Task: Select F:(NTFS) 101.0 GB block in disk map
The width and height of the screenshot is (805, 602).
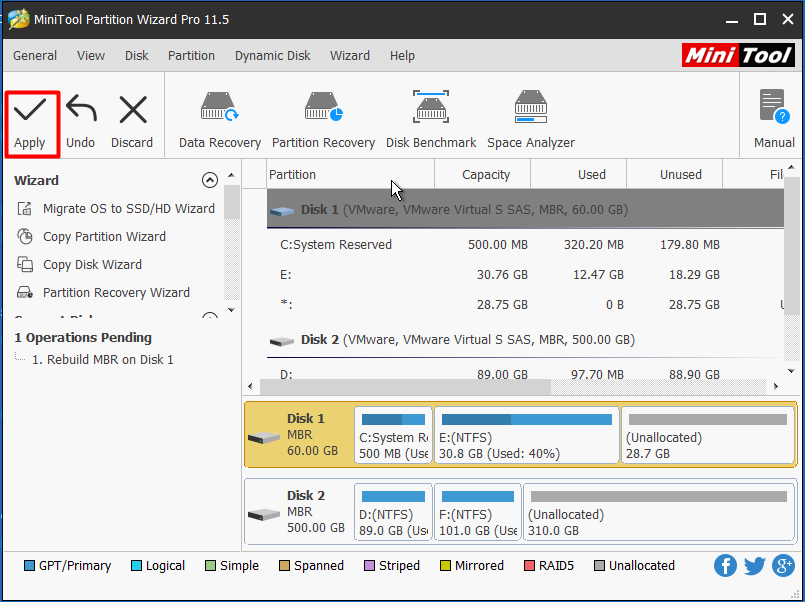Action: [x=478, y=511]
